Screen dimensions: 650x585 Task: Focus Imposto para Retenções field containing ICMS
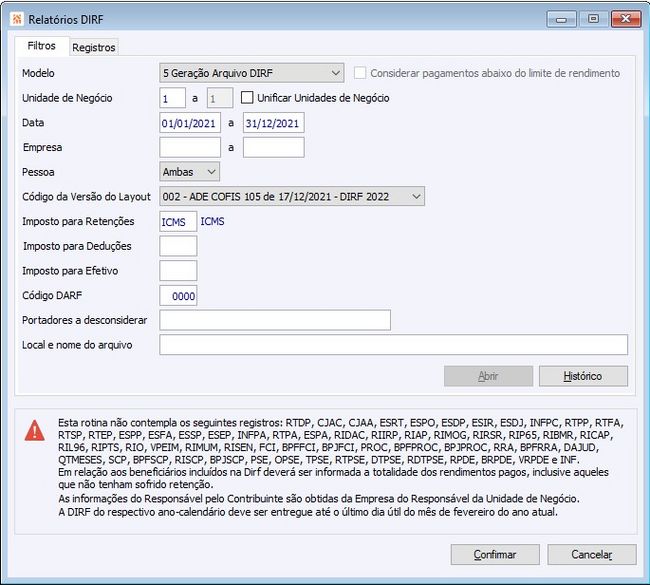[178, 222]
